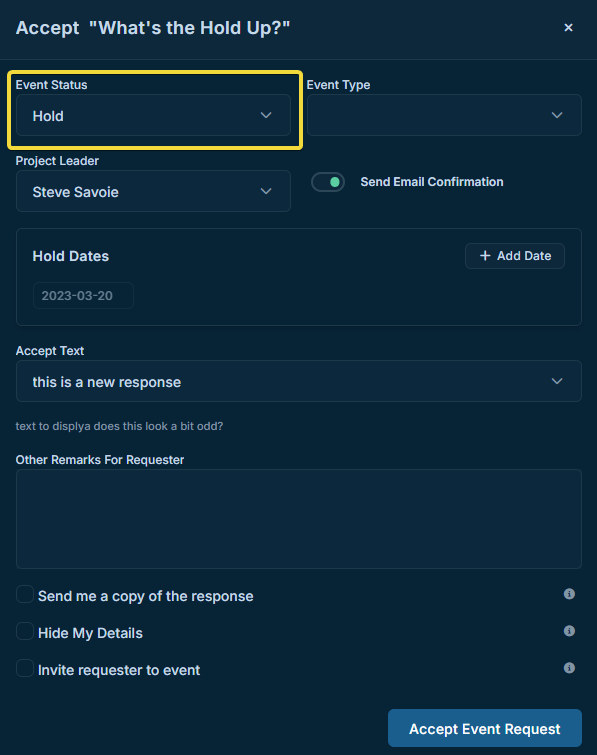Click the Event Status chevron arrow
The width and height of the screenshot is (597, 755).
click(x=266, y=115)
